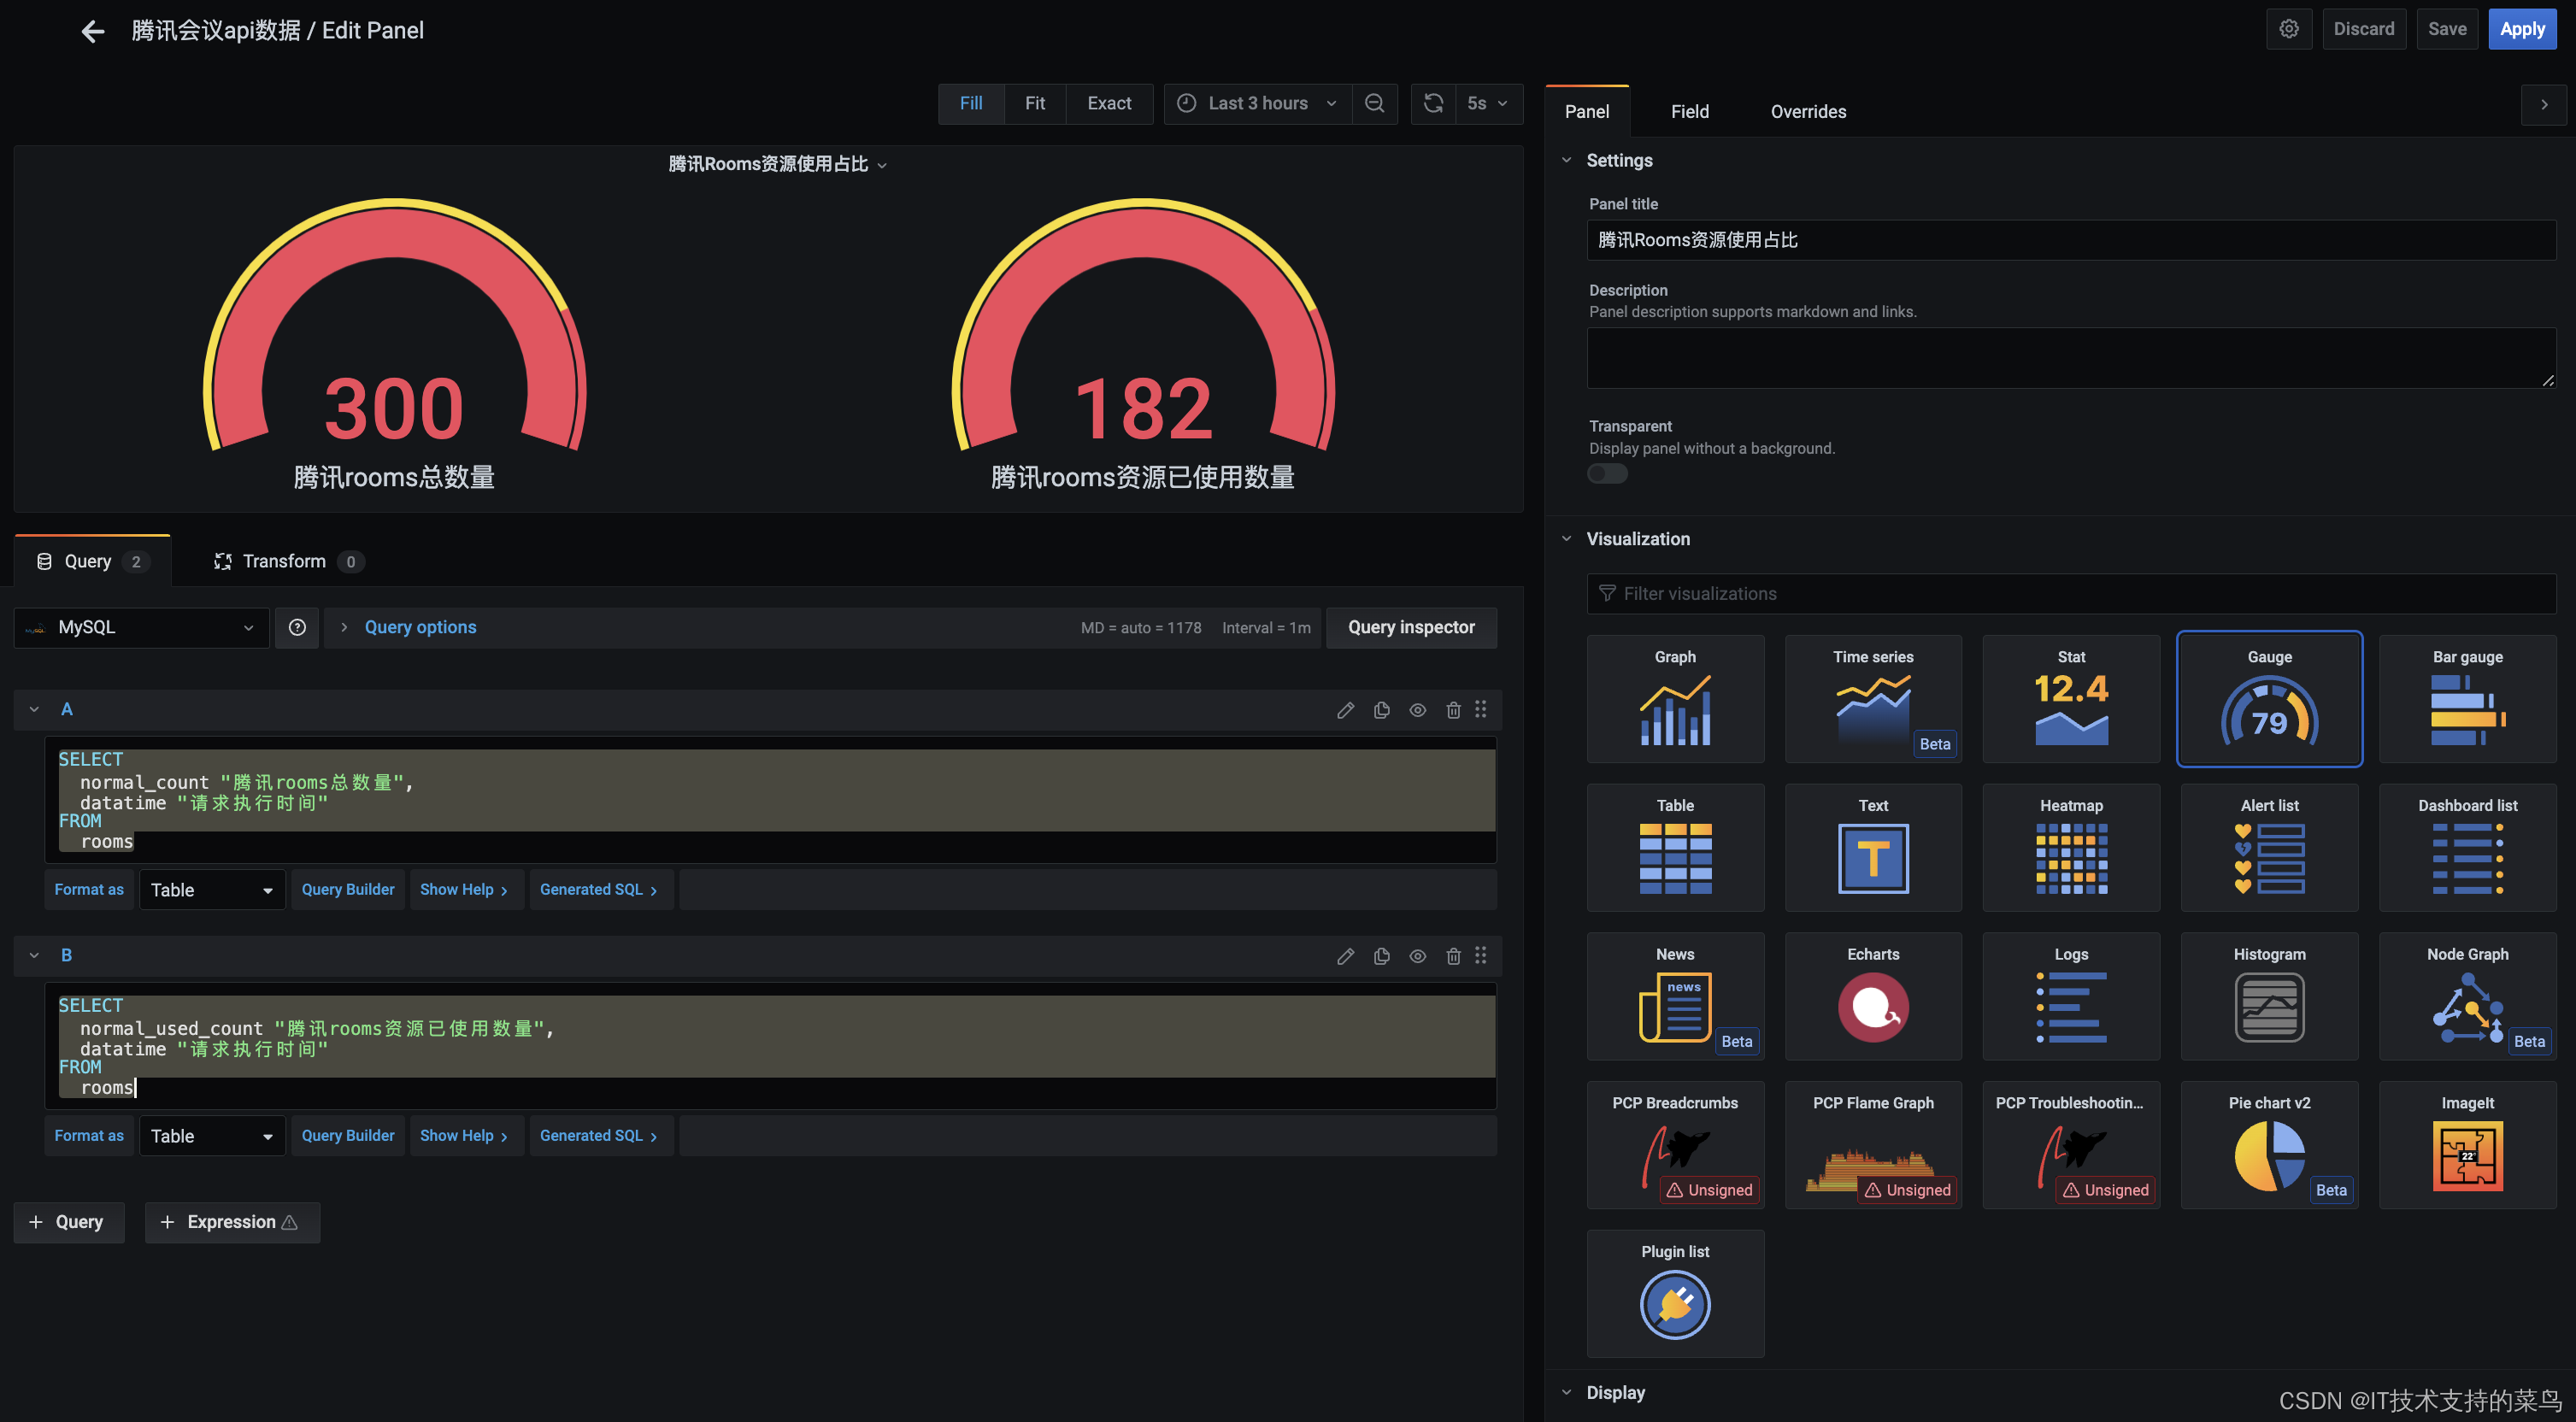This screenshot has width=2576, height=1422.
Task: Set view mode to Fit
Action: [1034, 103]
